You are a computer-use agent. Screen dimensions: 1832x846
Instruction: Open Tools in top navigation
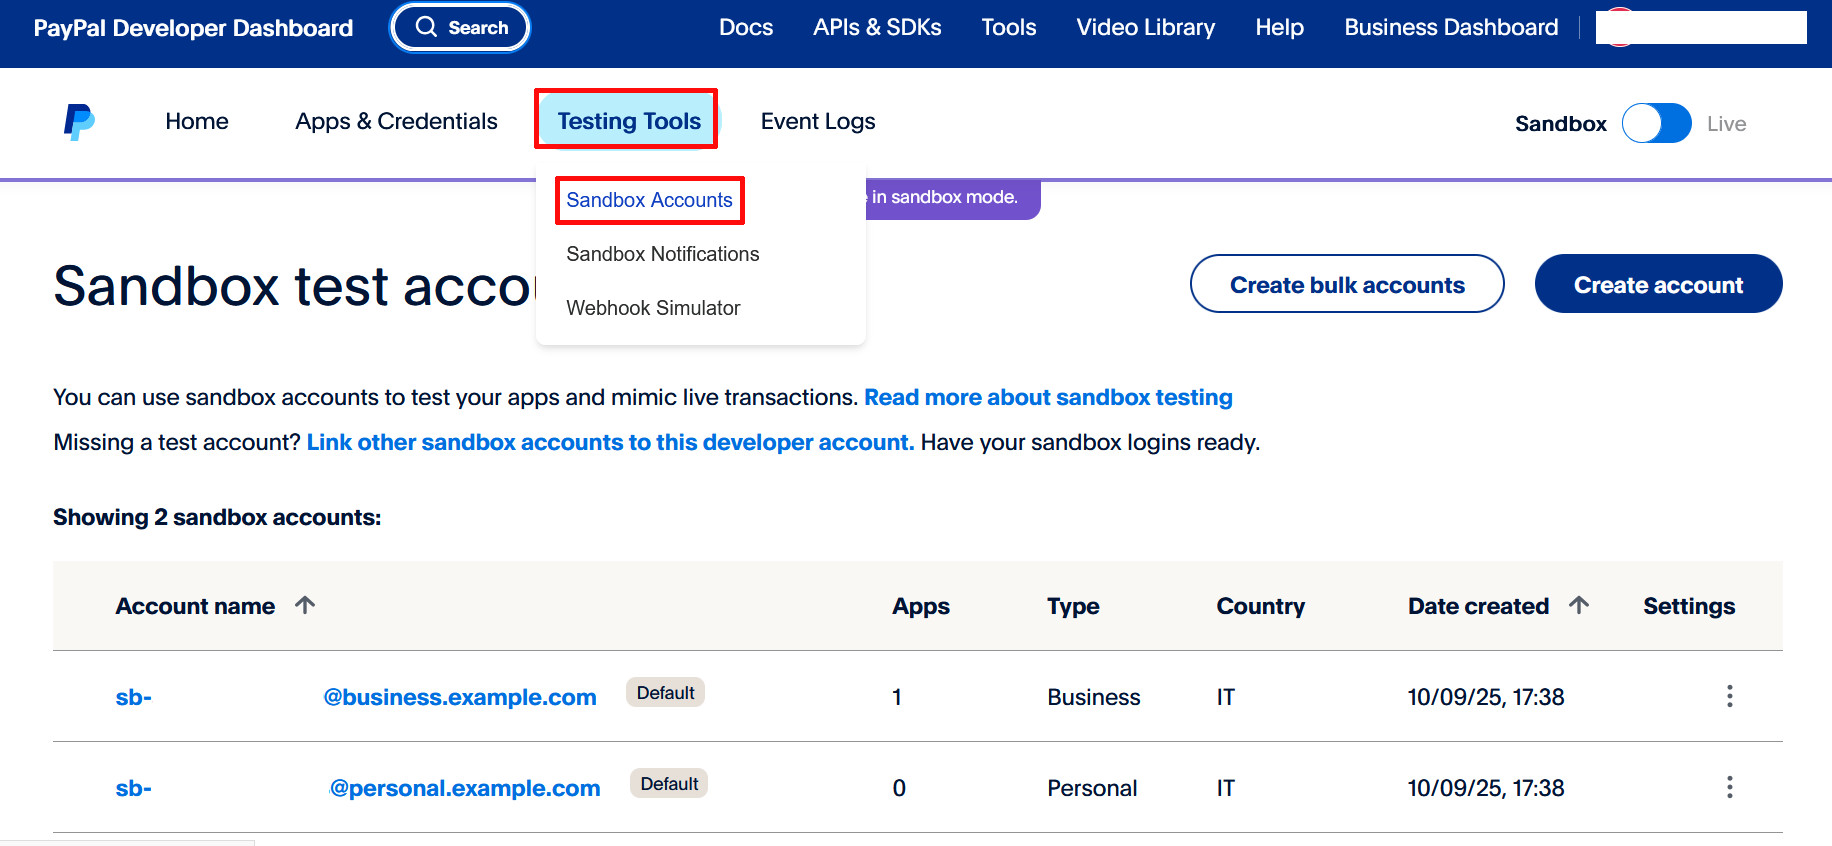(x=1008, y=27)
